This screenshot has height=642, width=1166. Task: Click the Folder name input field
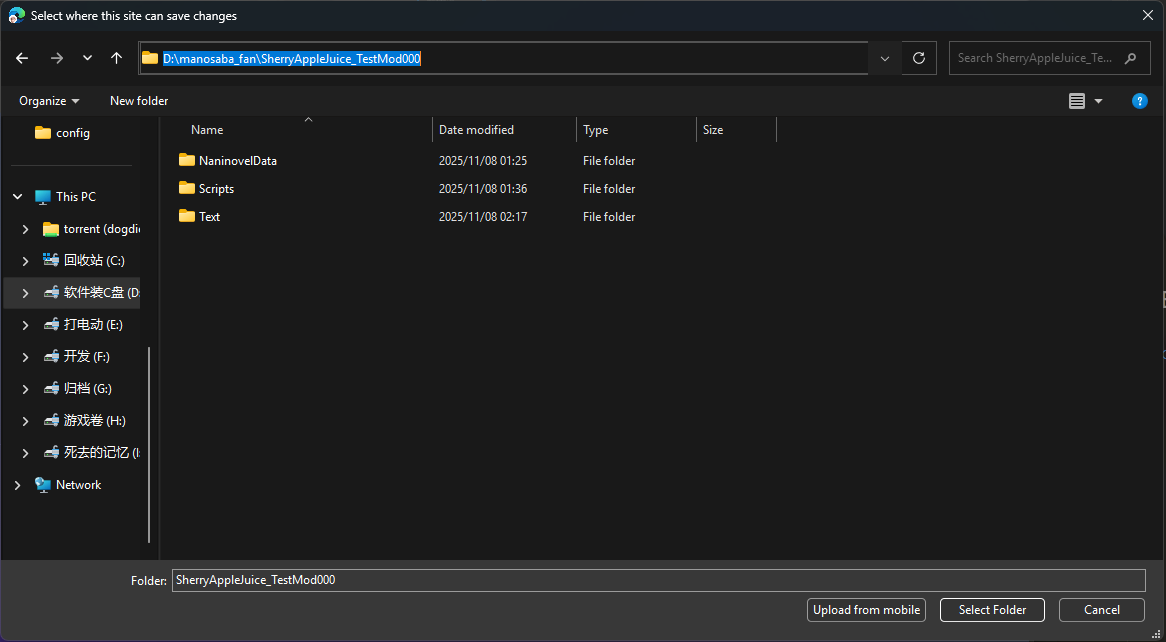coord(657,580)
